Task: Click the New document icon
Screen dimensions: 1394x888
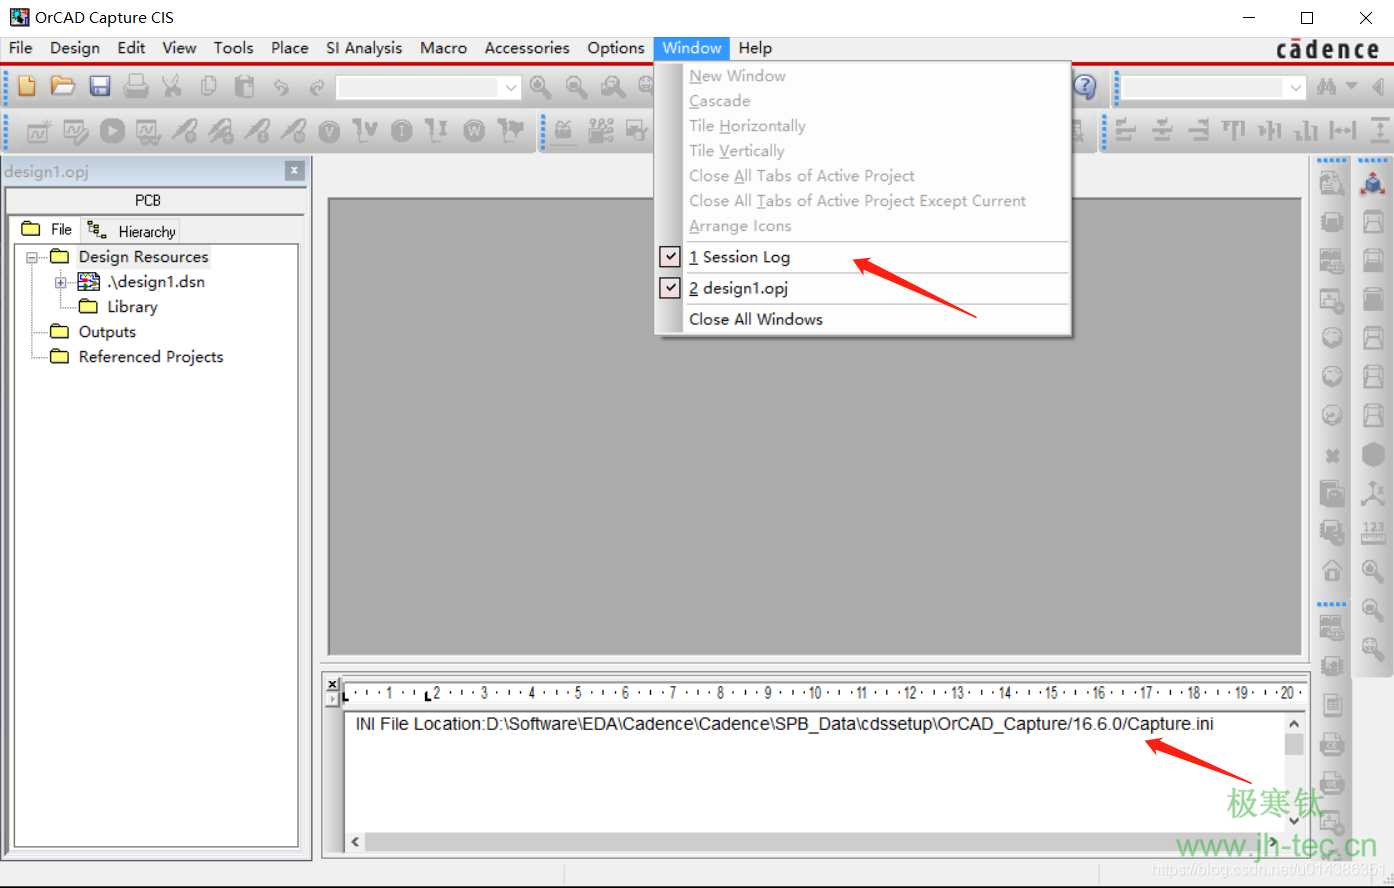Action: pos(27,87)
